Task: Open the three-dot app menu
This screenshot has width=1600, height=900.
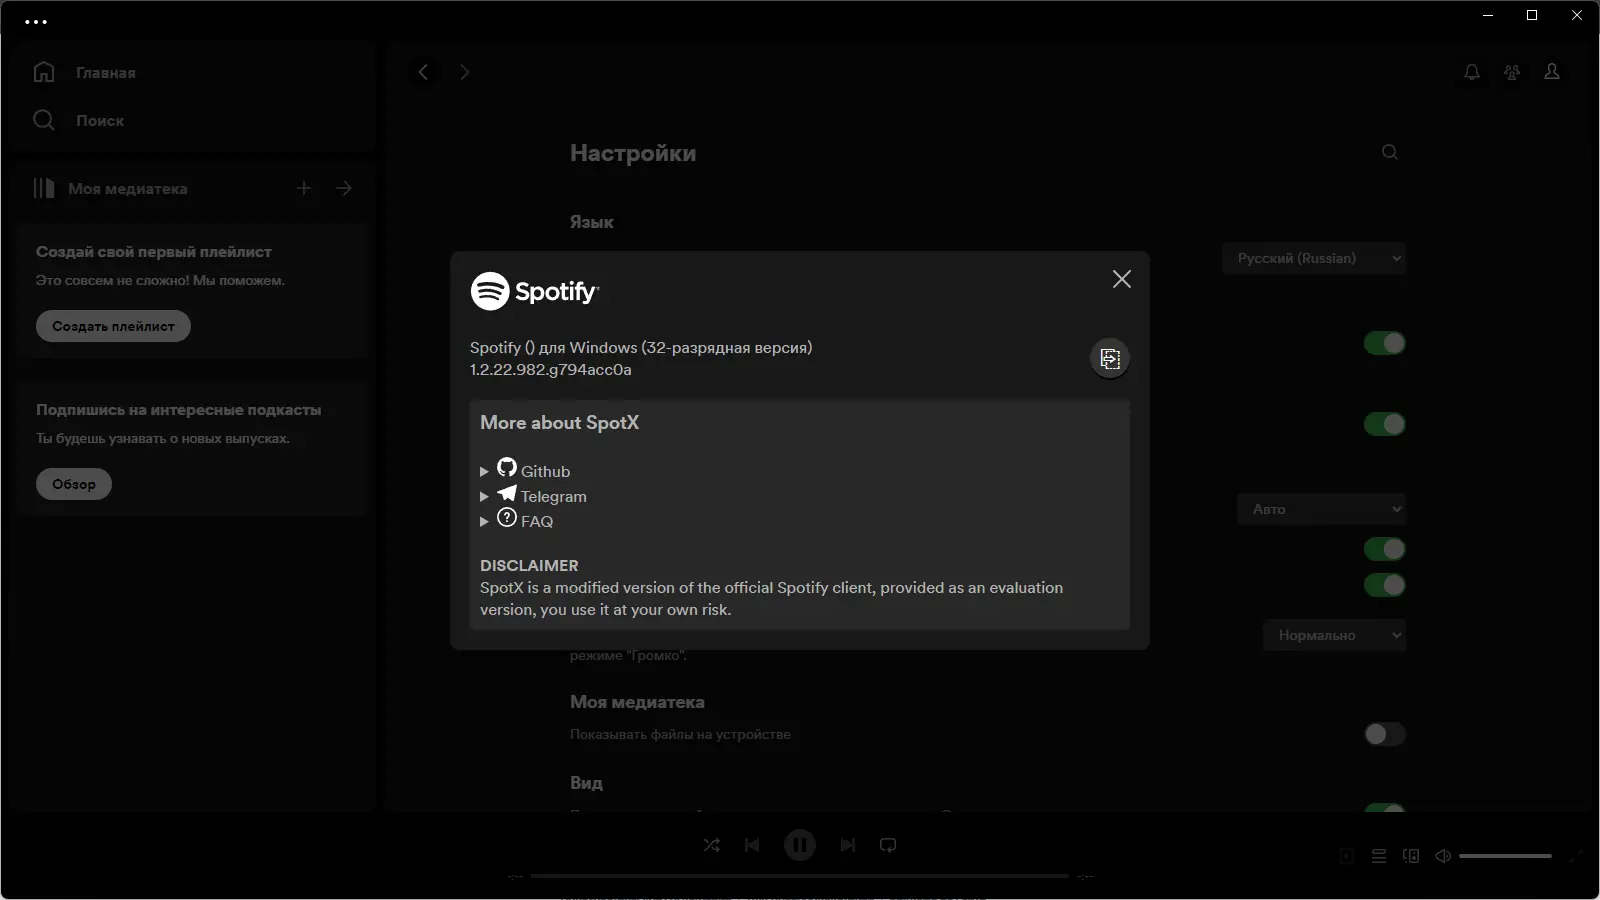Action: pyautogui.click(x=36, y=21)
